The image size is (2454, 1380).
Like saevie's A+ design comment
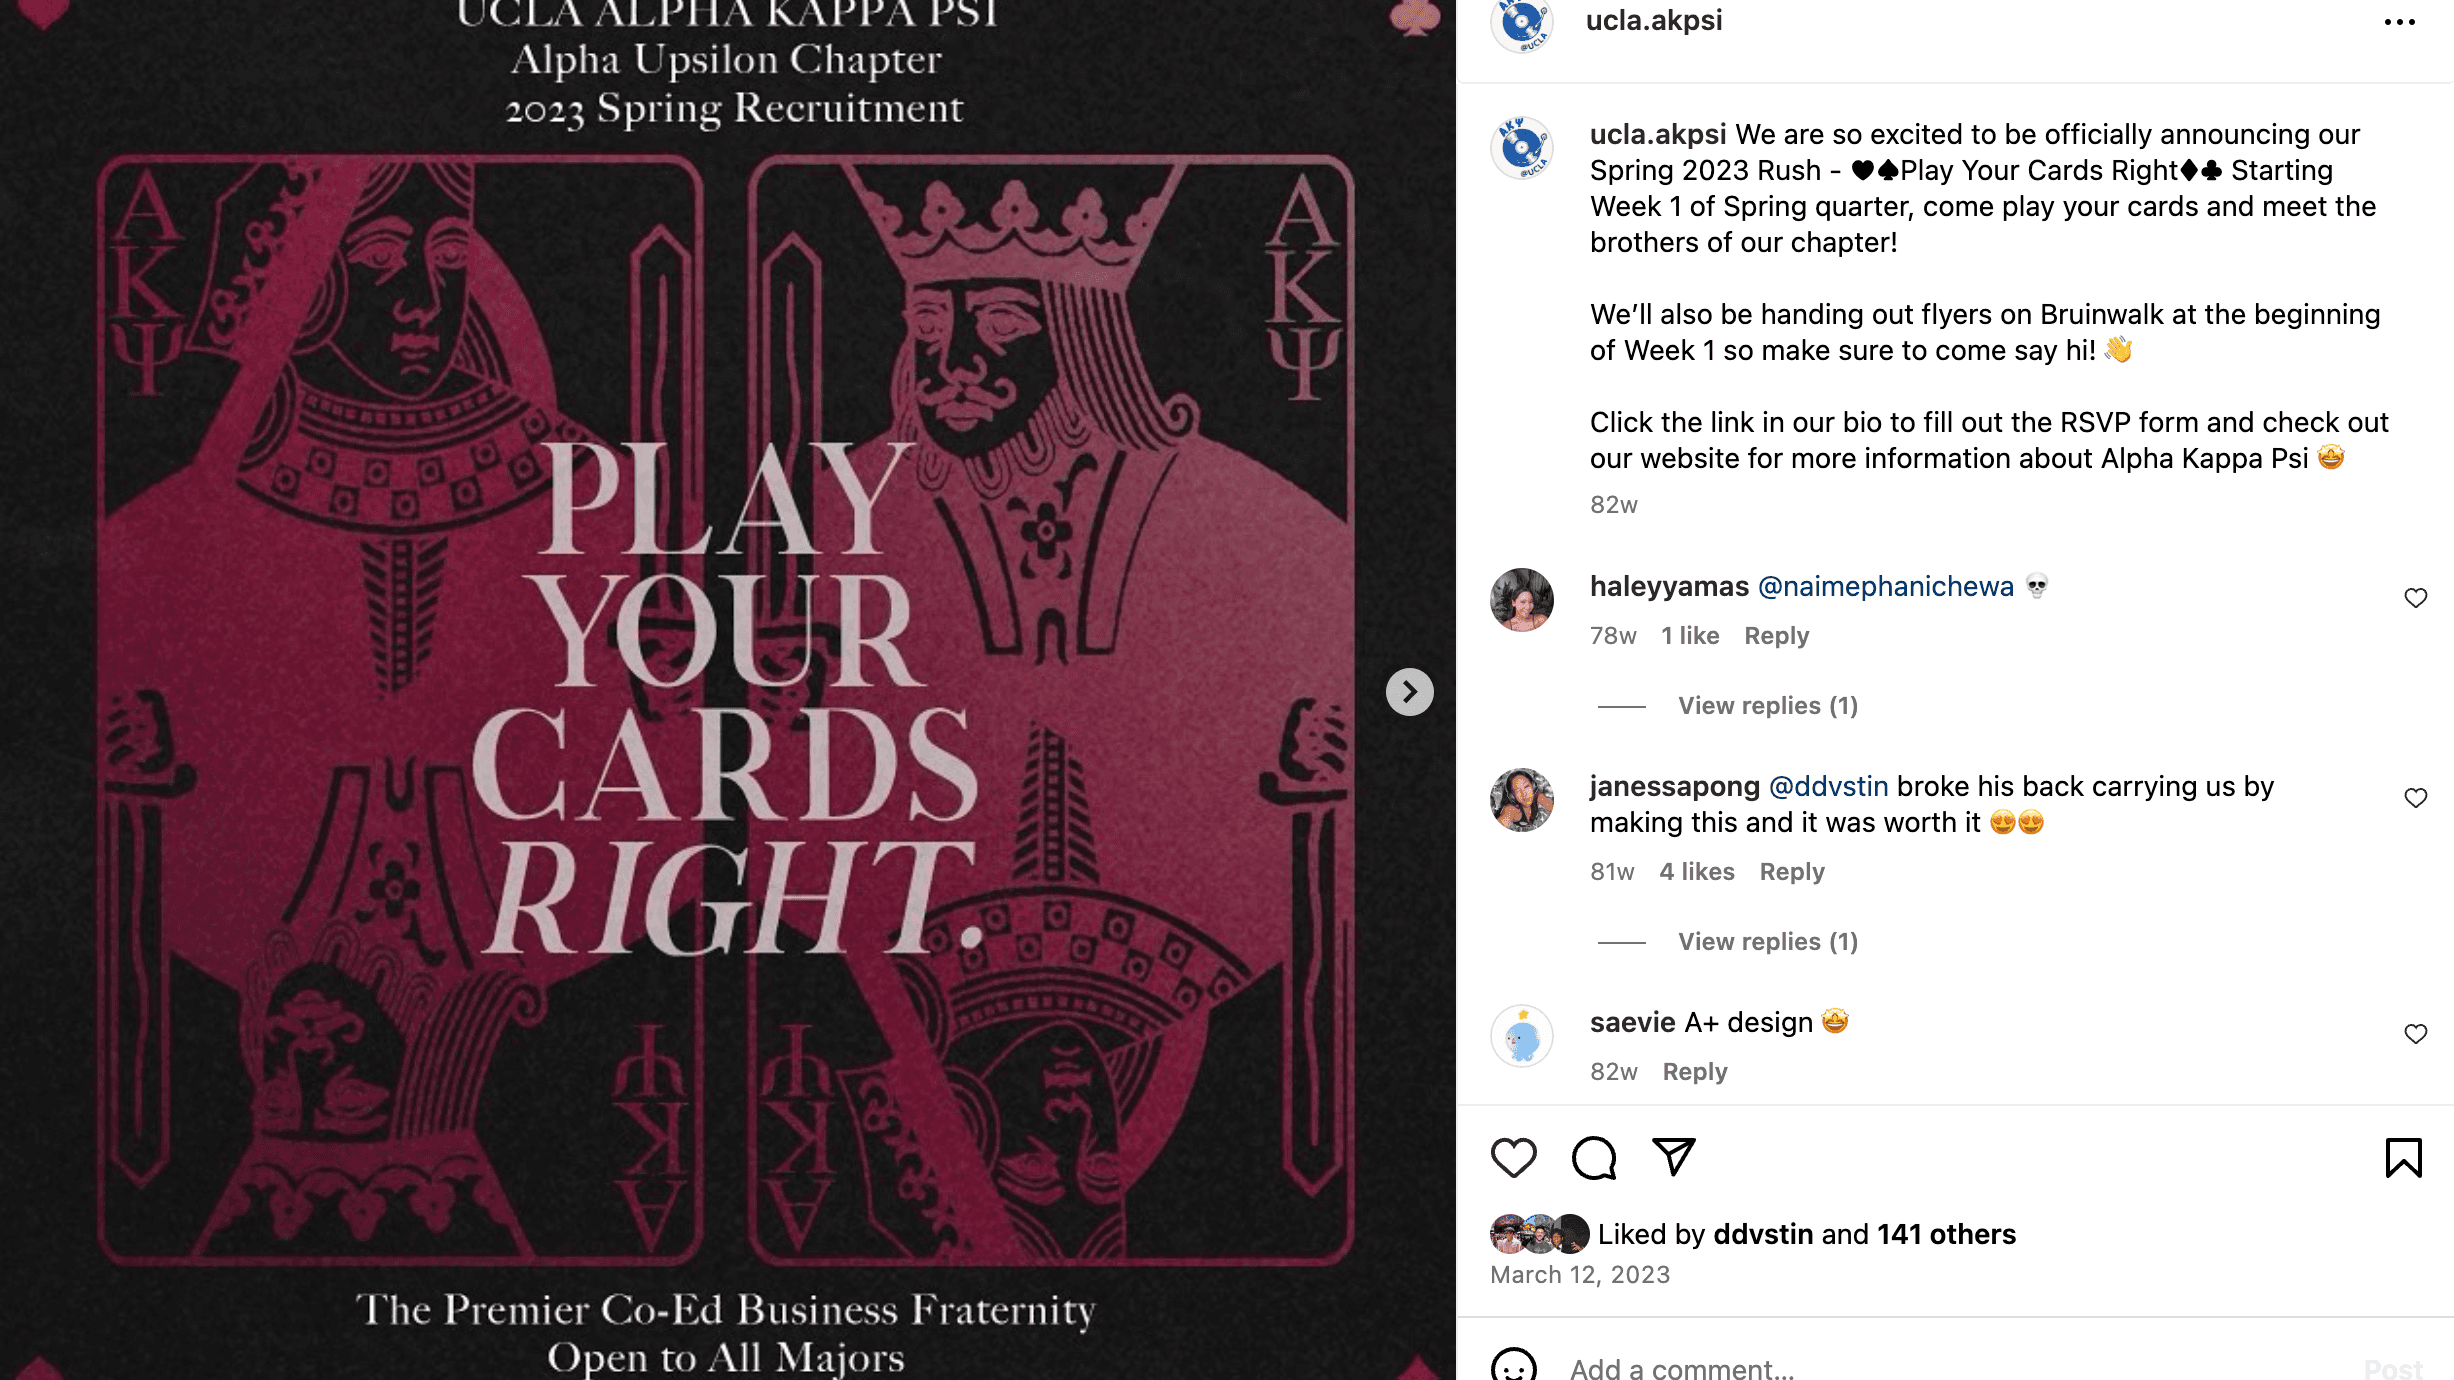click(2415, 1034)
